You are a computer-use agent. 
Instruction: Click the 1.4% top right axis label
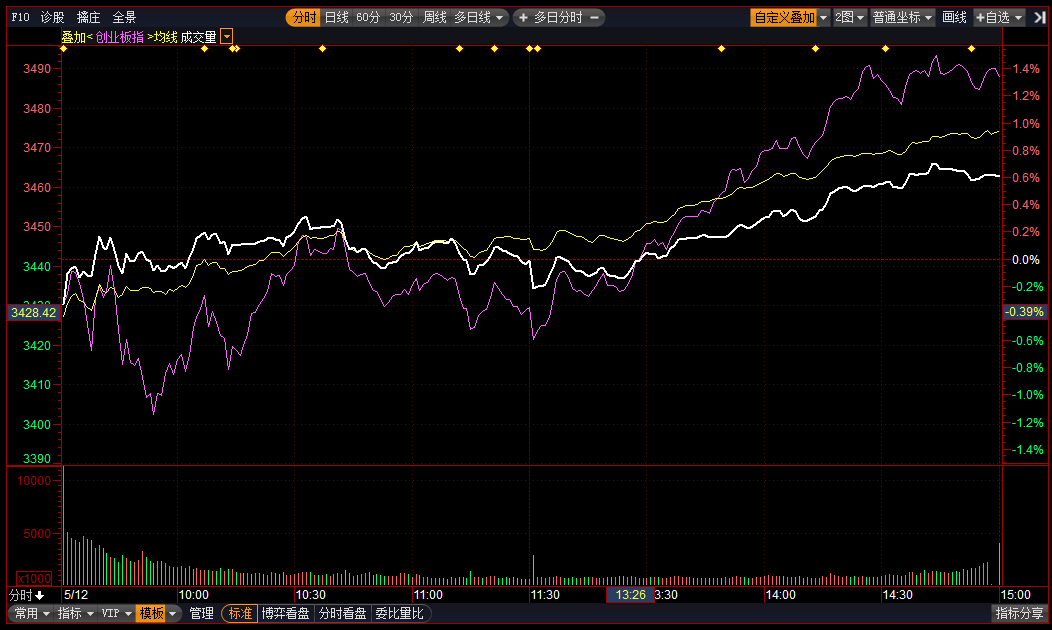1026,68
